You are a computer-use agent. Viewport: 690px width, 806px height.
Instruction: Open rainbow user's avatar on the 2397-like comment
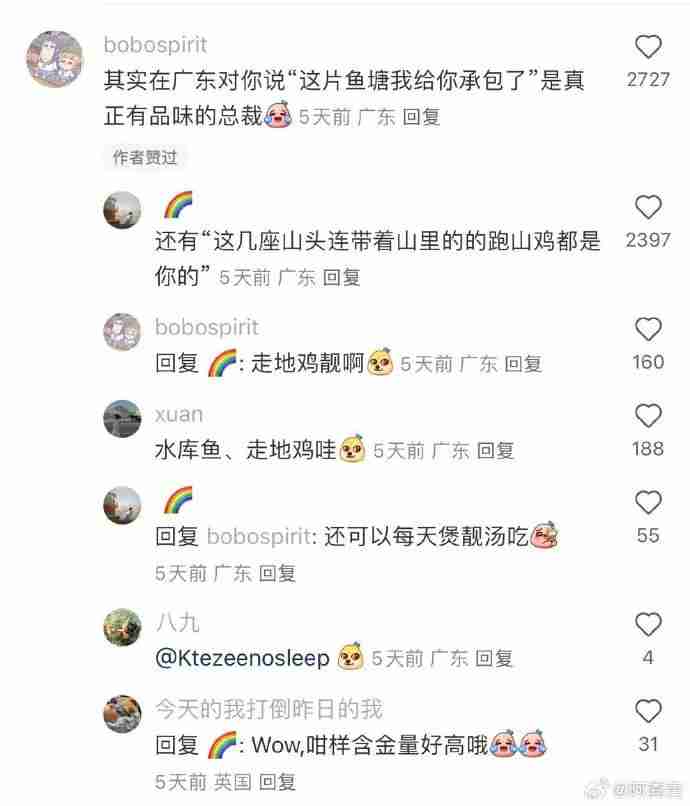(x=122, y=210)
